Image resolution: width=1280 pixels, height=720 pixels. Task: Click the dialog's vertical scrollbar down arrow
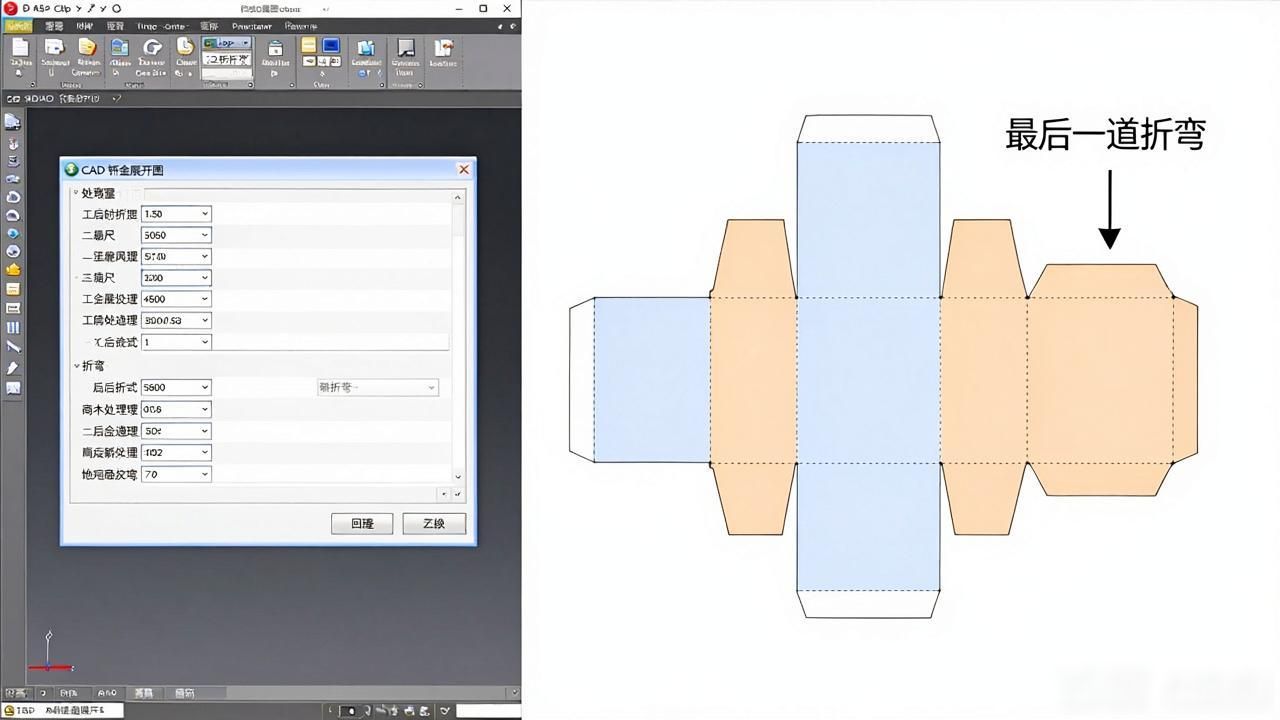[458, 478]
